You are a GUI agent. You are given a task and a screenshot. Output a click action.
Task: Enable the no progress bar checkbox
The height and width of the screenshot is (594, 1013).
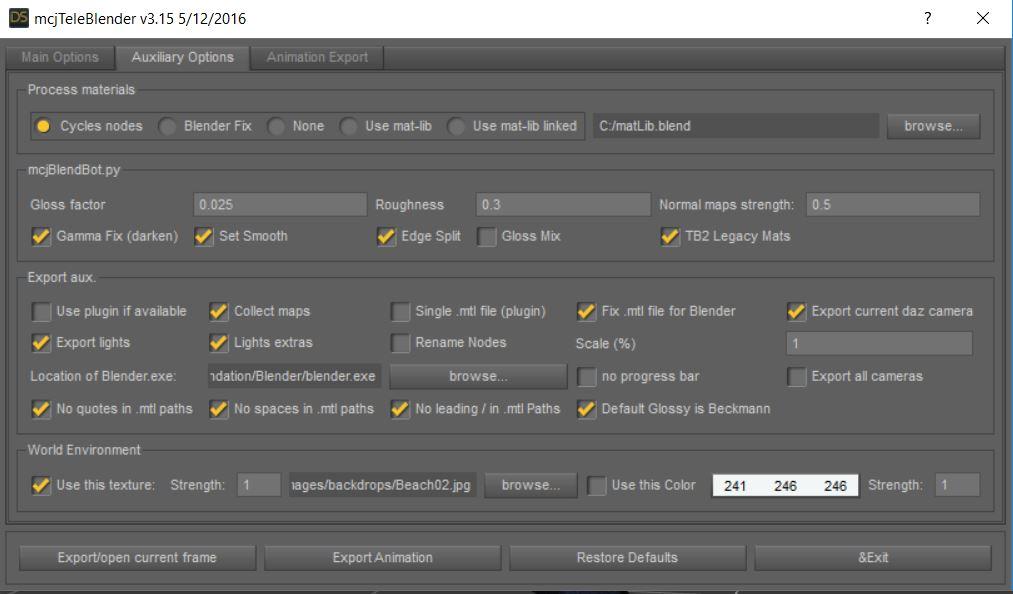click(x=587, y=376)
